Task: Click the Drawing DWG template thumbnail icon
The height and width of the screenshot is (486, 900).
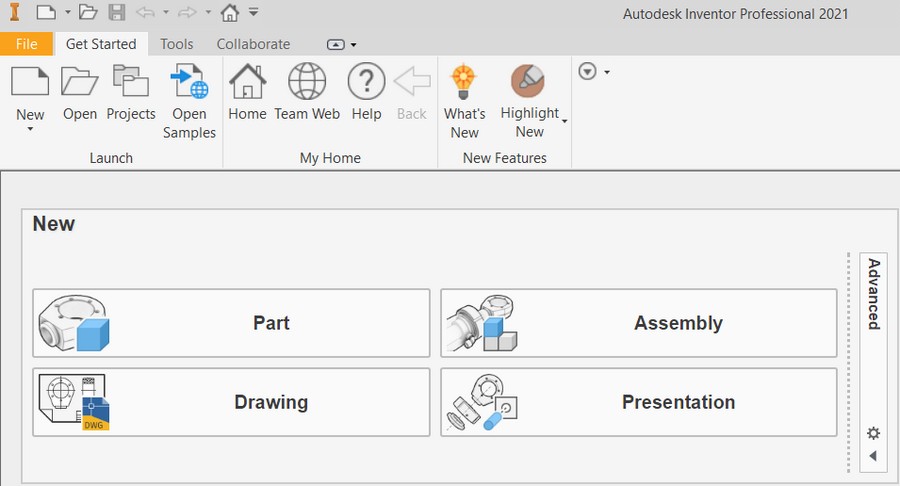Action: click(x=73, y=402)
